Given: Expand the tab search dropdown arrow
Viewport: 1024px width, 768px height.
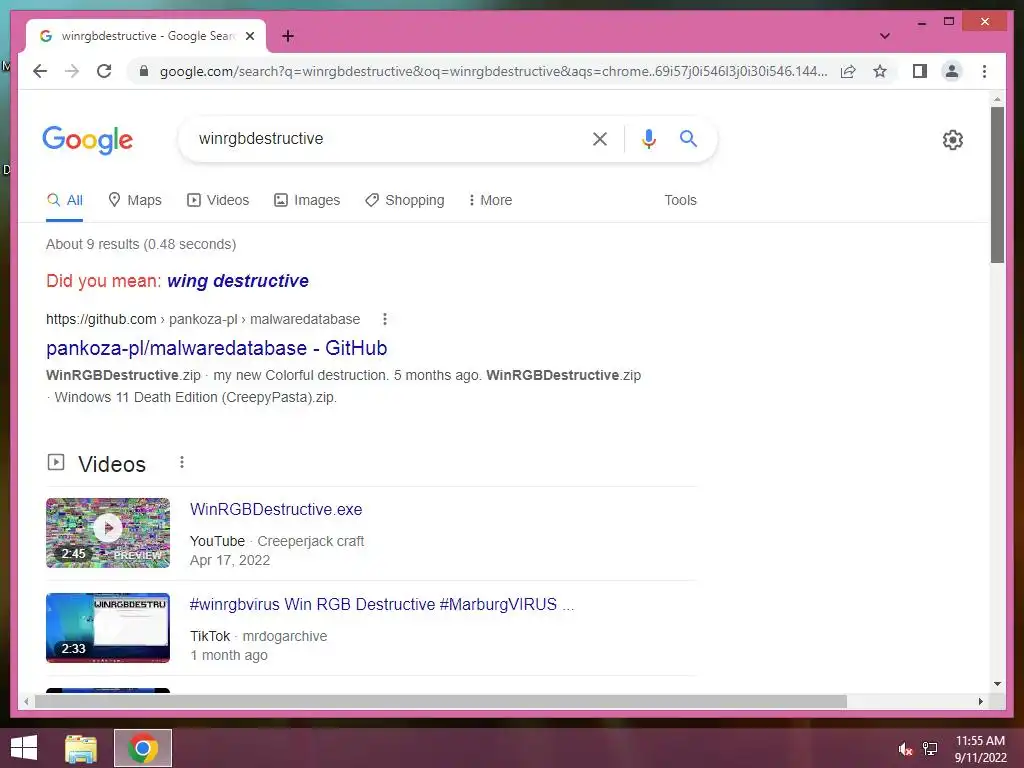Looking at the screenshot, I should click(885, 36).
